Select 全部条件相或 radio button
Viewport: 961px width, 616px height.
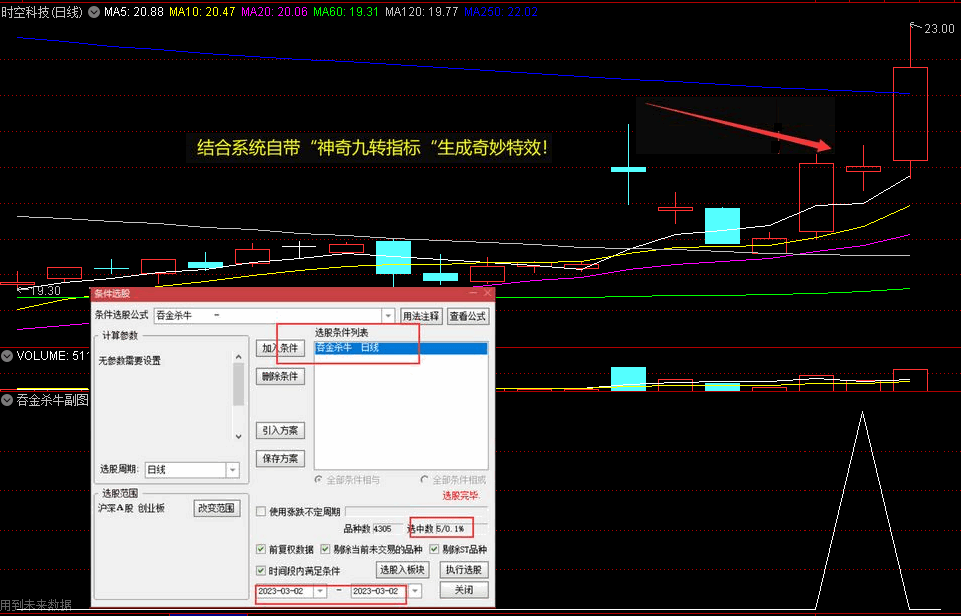pyautogui.click(x=425, y=480)
